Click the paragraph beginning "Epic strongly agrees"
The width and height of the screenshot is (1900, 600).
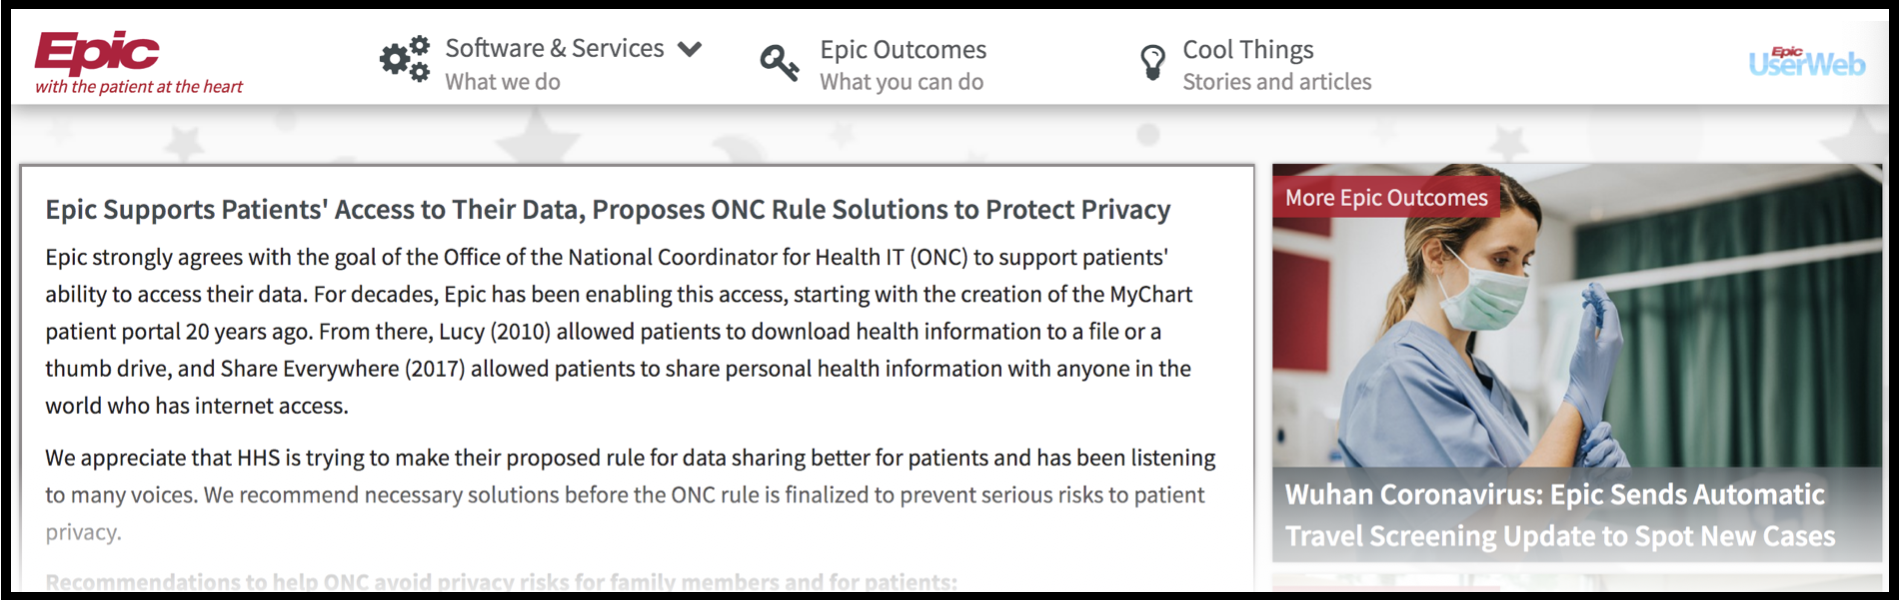coord(620,331)
